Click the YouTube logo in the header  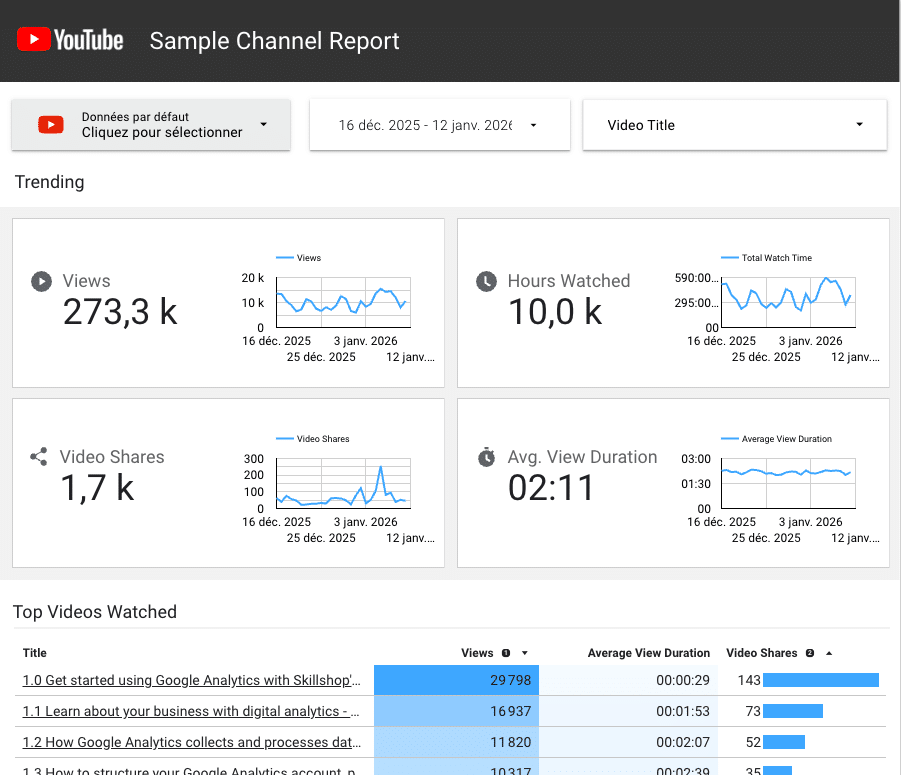coord(70,40)
